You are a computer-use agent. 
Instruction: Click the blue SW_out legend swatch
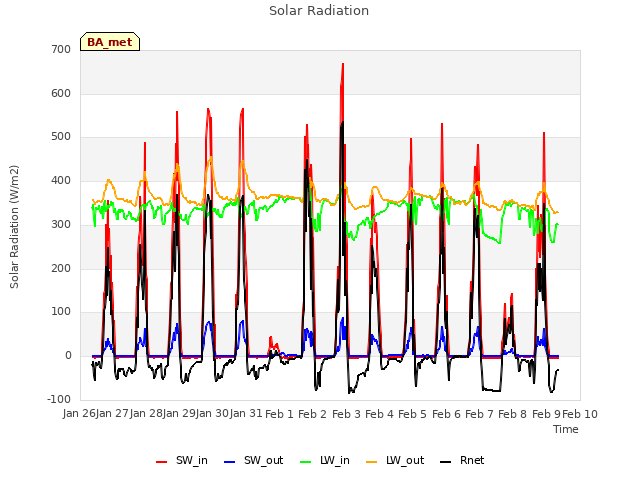pos(230,462)
